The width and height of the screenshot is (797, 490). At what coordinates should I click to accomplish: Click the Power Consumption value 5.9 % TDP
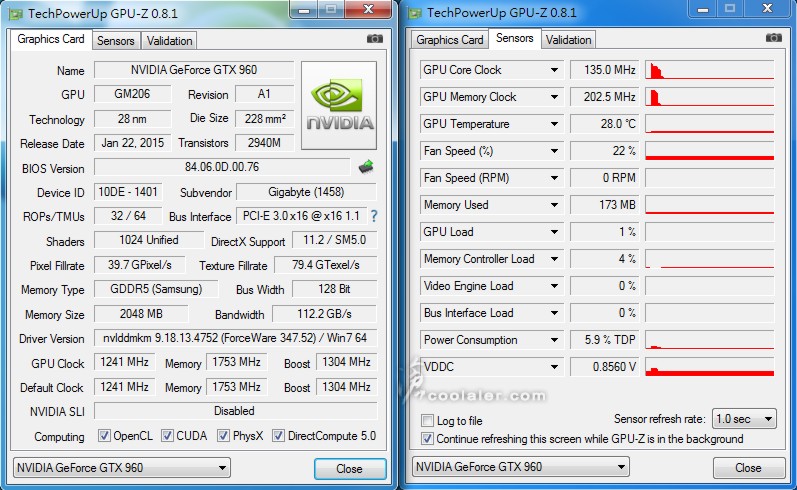[603, 340]
